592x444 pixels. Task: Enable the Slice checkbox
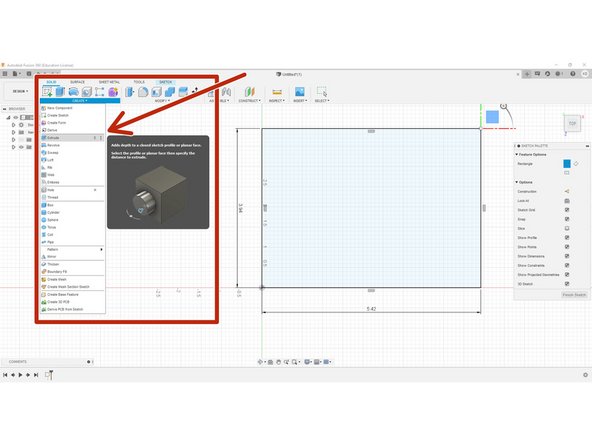pyautogui.click(x=567, y=228)
